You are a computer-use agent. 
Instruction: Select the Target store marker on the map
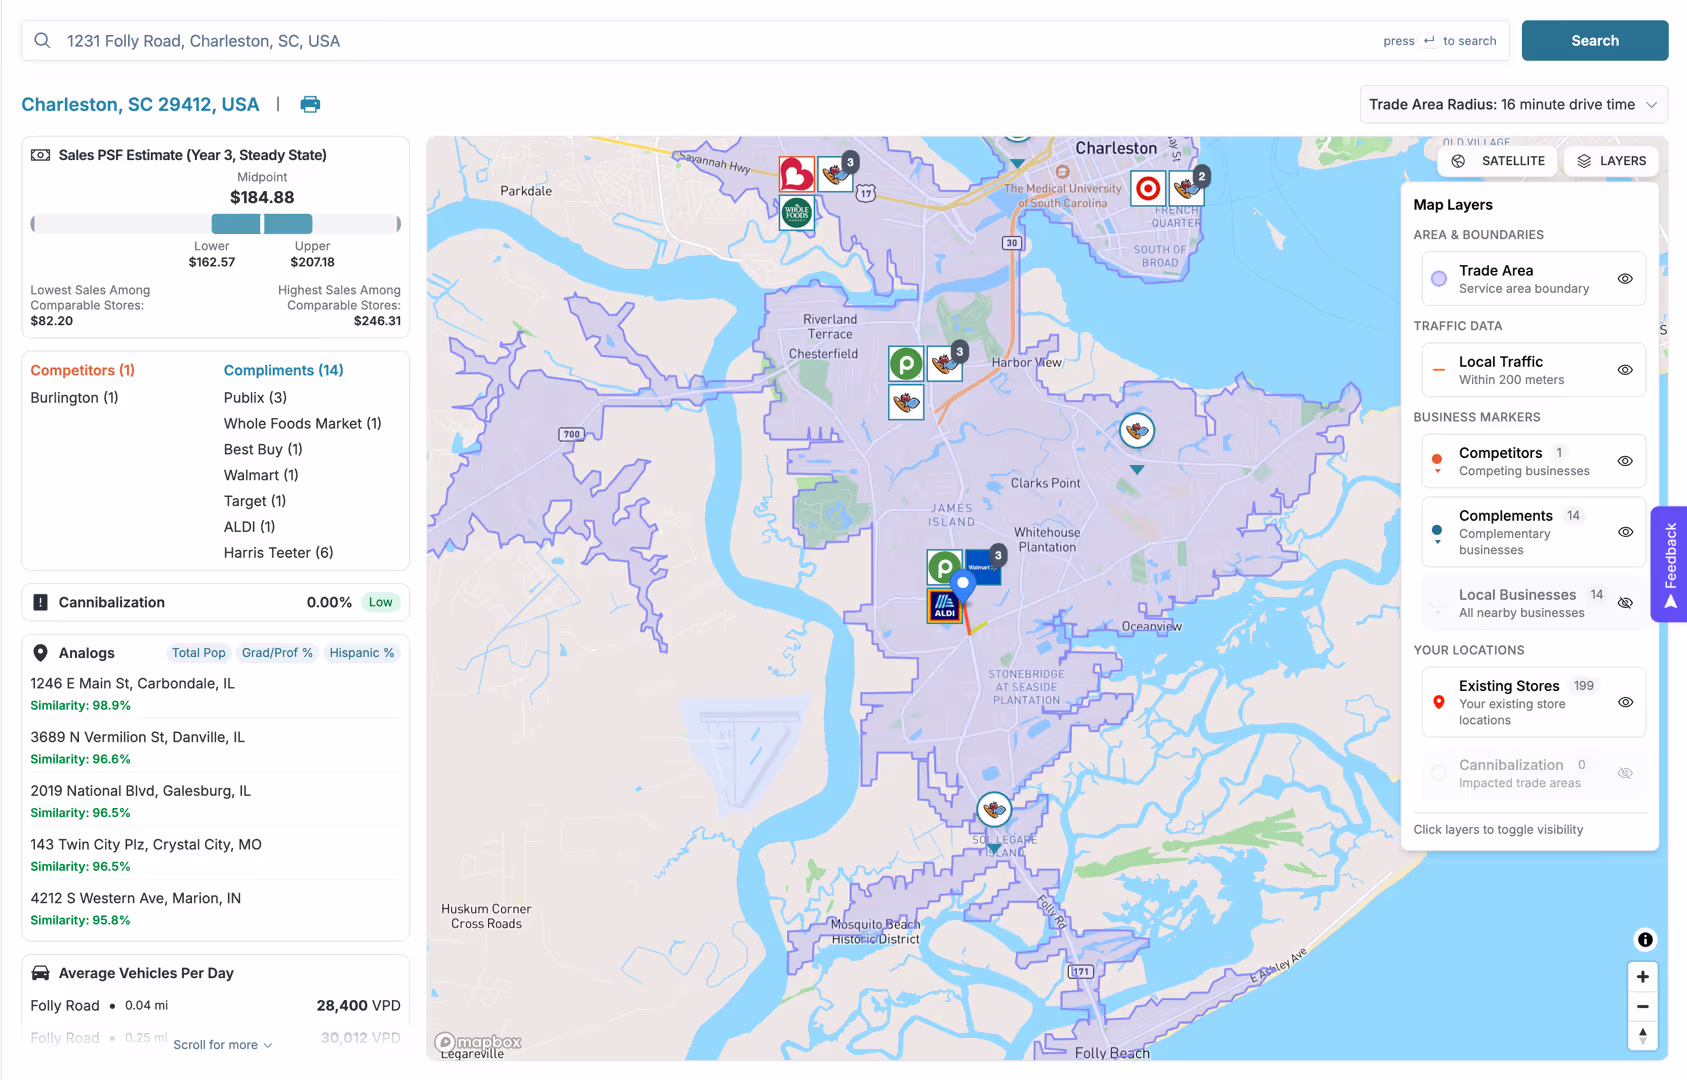[1147, 188]
